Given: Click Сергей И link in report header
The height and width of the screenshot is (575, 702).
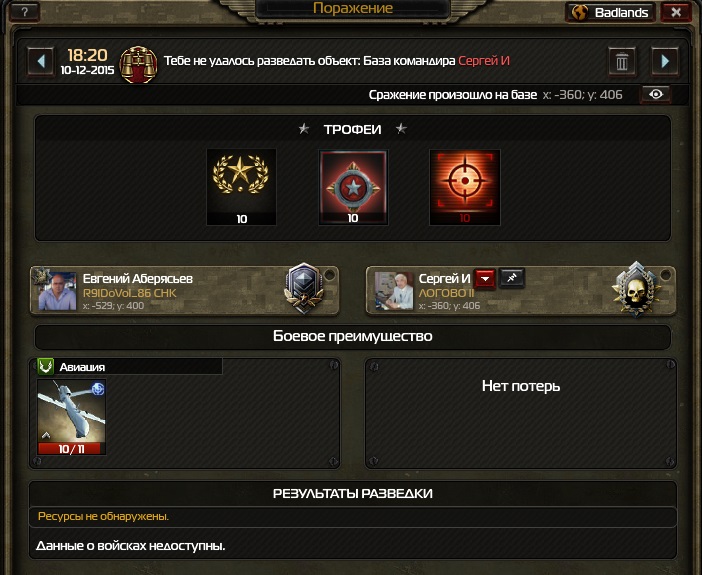Looking at the screenshot, I should pyautogui.click(x=484, y=61).
